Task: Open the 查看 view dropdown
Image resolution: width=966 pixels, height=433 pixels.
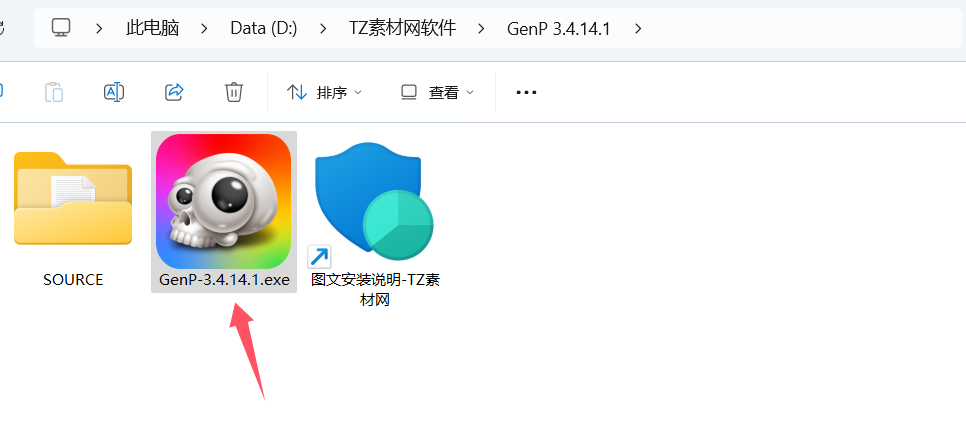Action: pos(437,92)
